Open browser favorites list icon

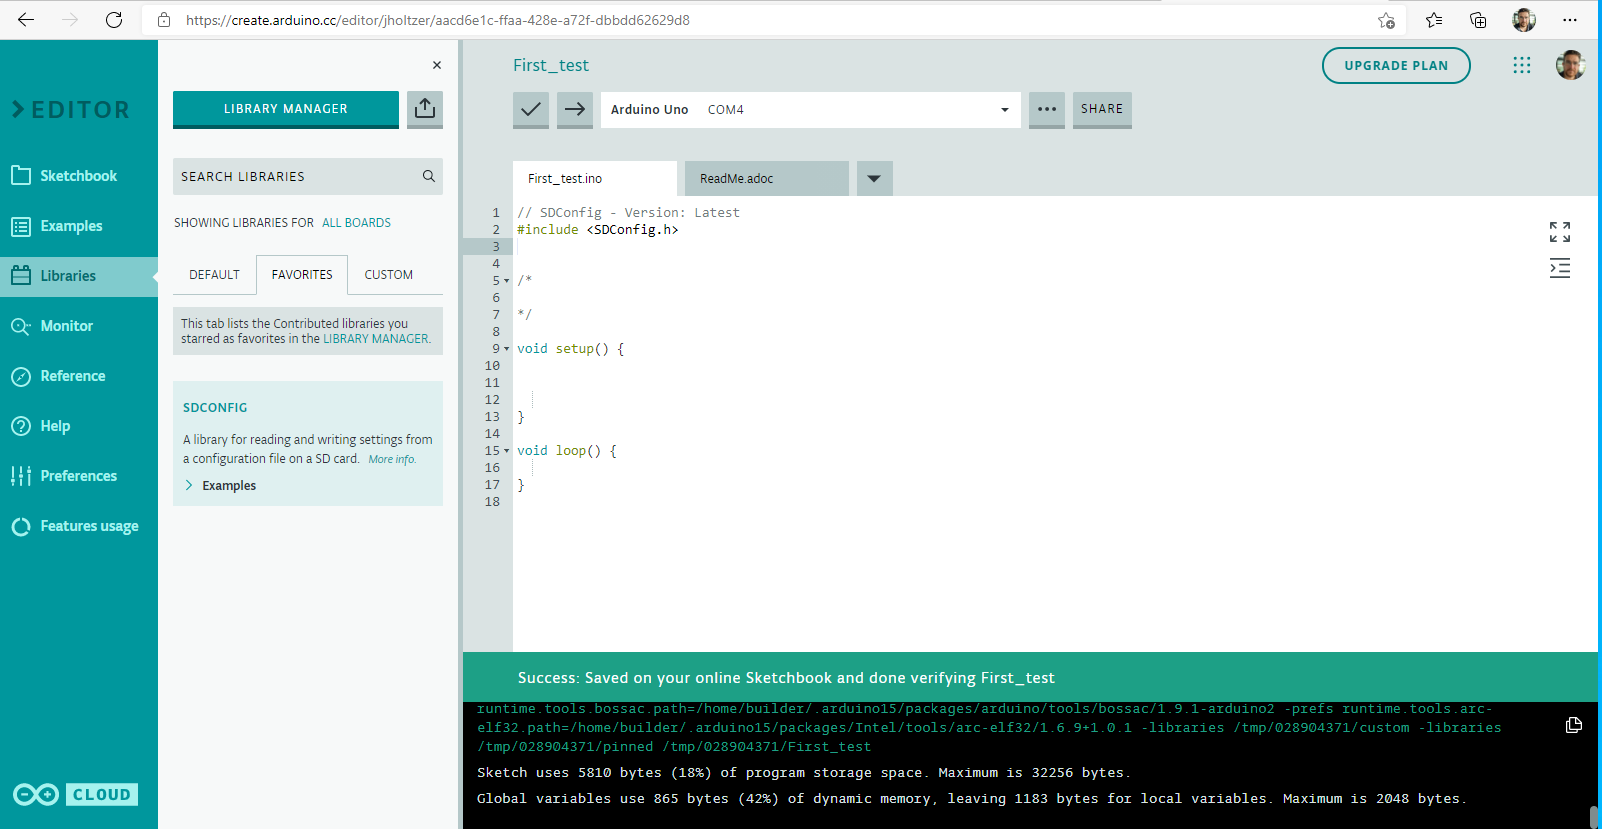coord(1434,20)
